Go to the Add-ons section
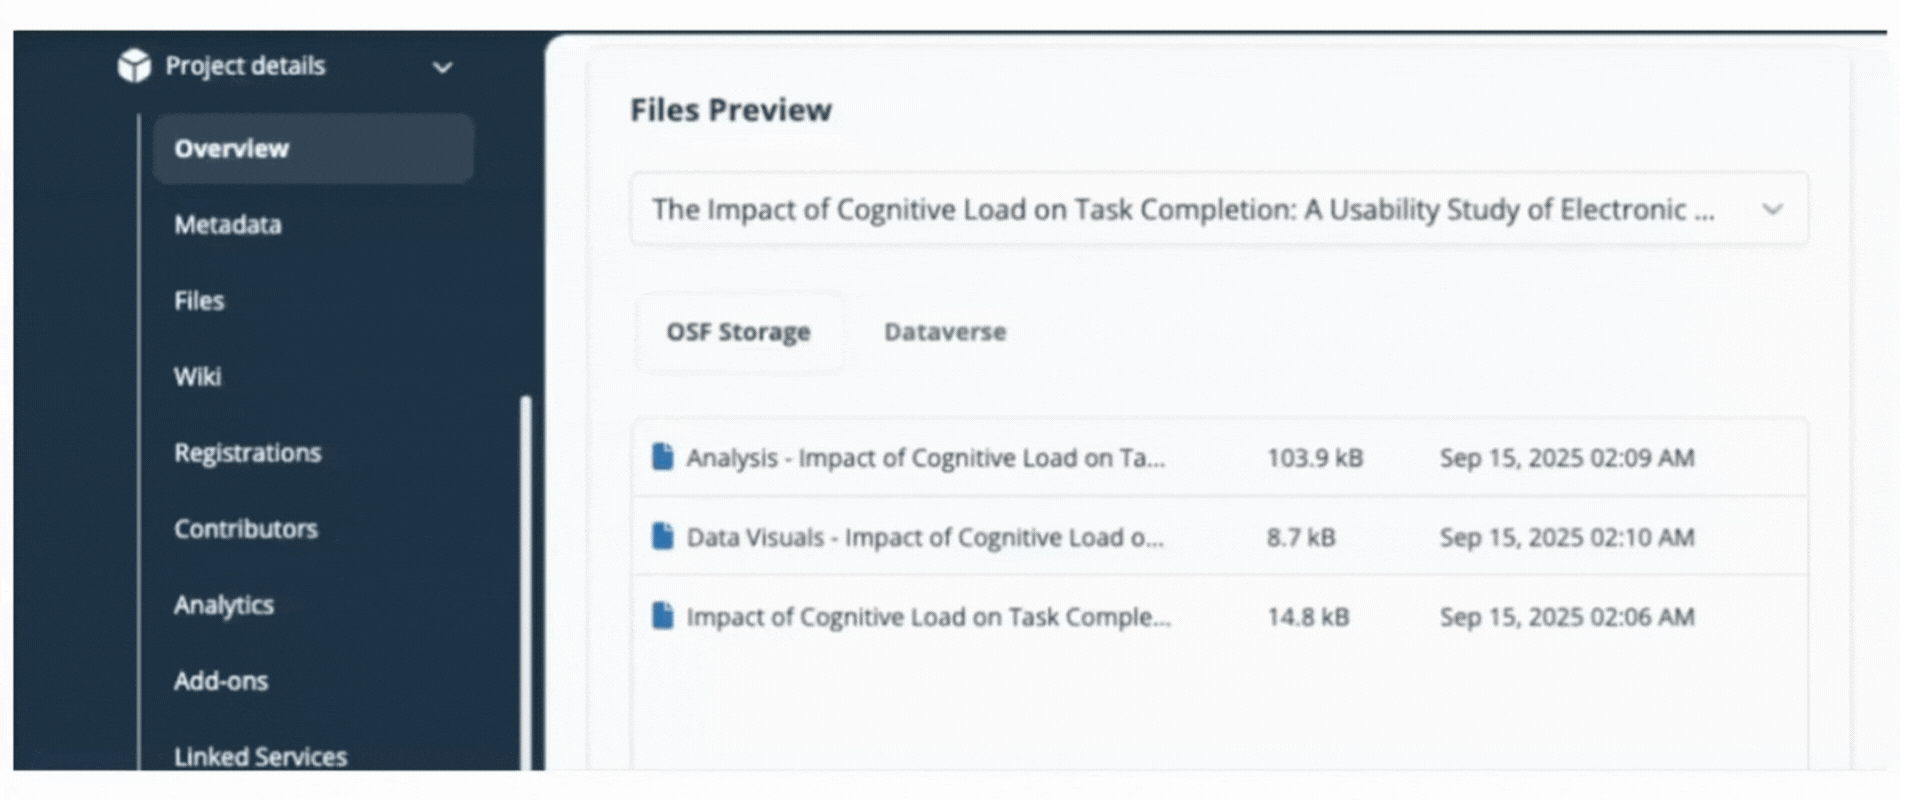Image resolution: width=1920 pixels, height=800 pixels. 221,681
